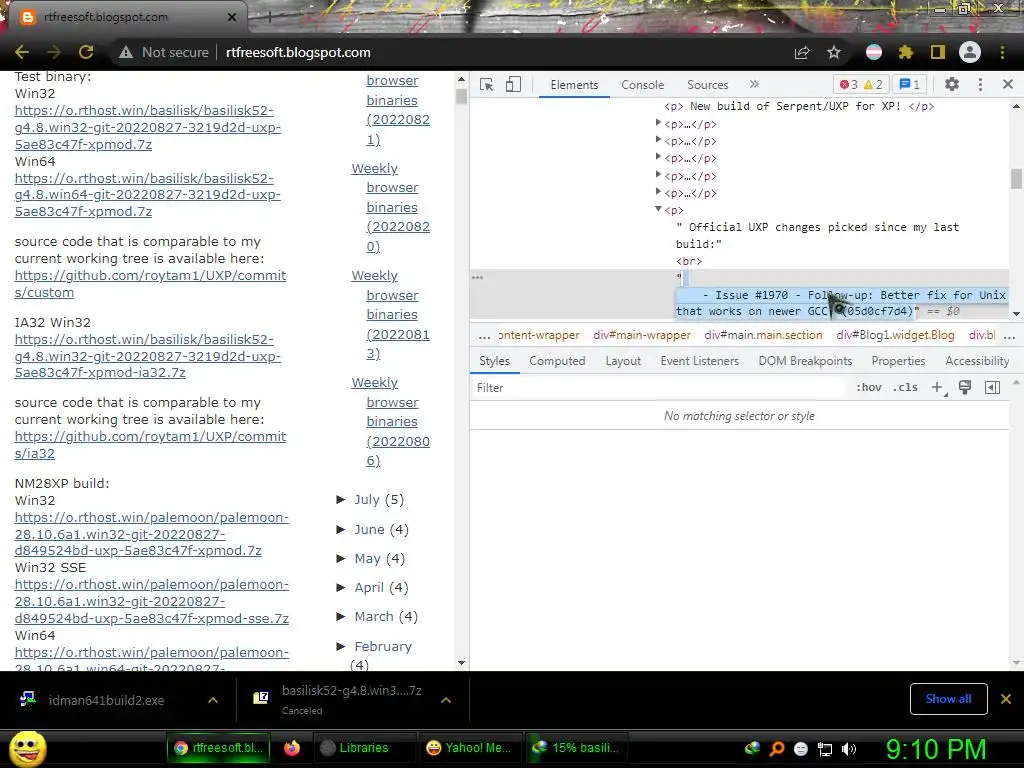The height and width of the screenshot is (768, 1024).
Task: Click the styles Filter field
Action: pos(658,388)
